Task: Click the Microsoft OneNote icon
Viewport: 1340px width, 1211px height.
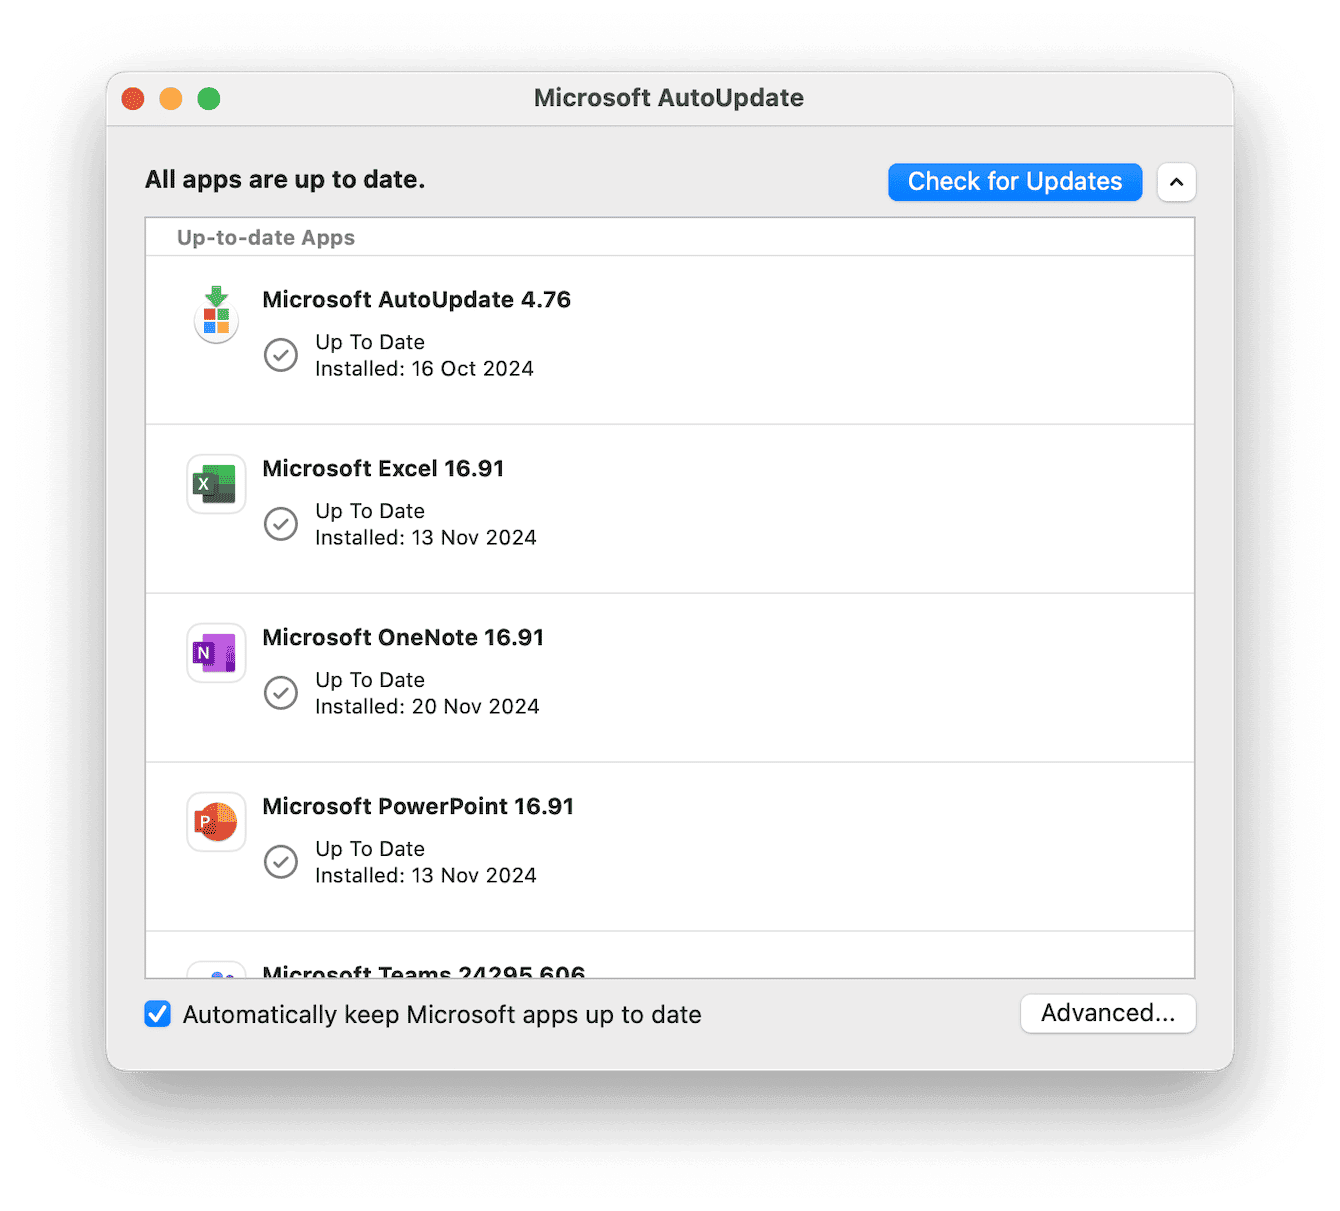Action: click(x=216, y=652)
